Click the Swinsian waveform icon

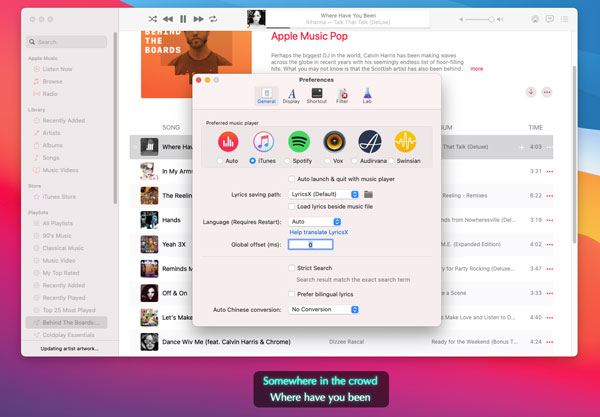(405, 142)
